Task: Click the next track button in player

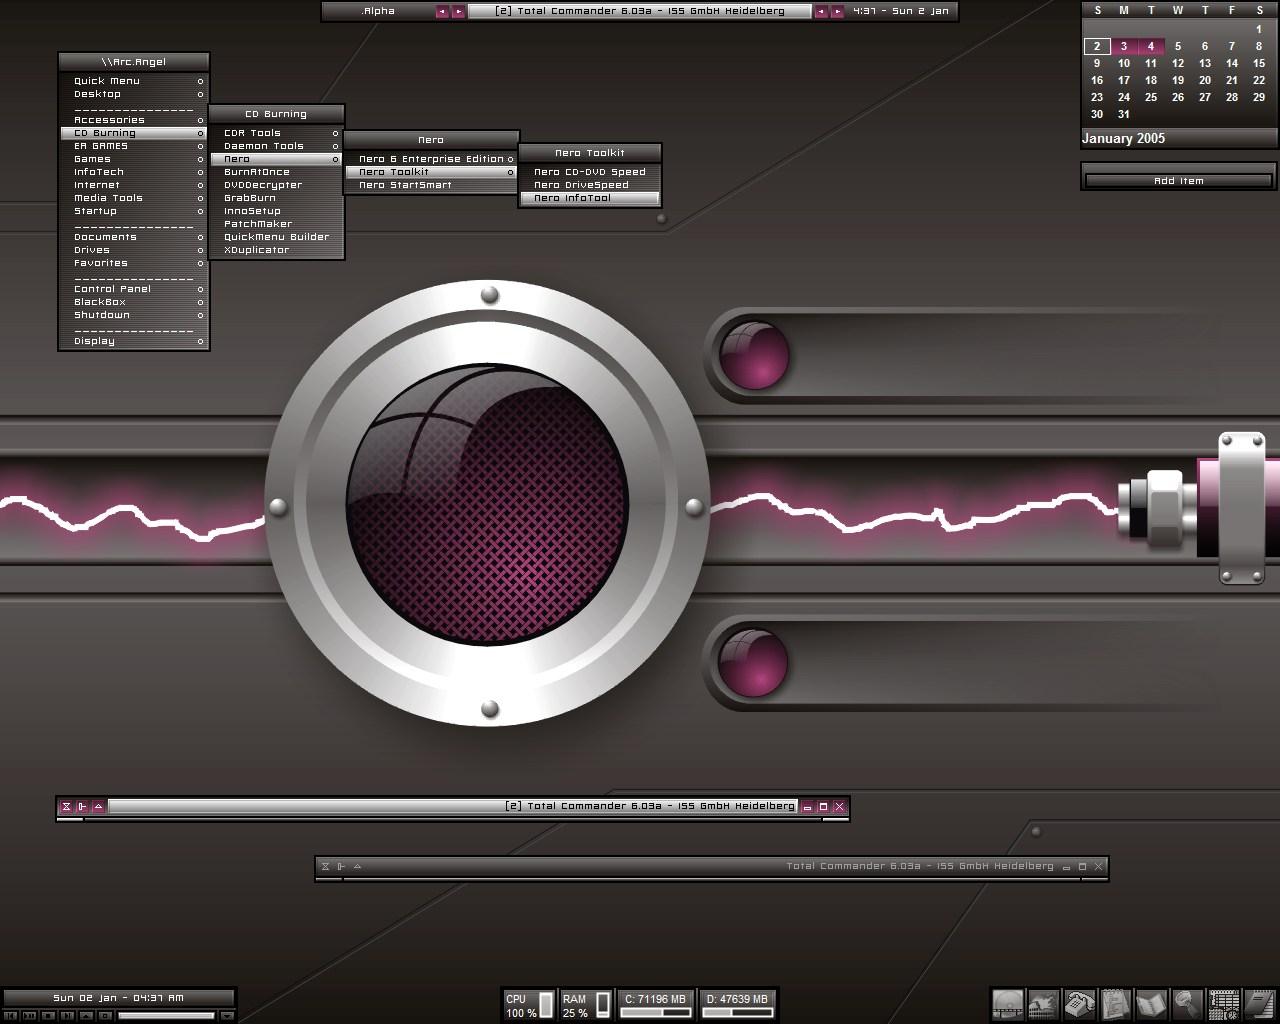Action: pos(67,1016)
